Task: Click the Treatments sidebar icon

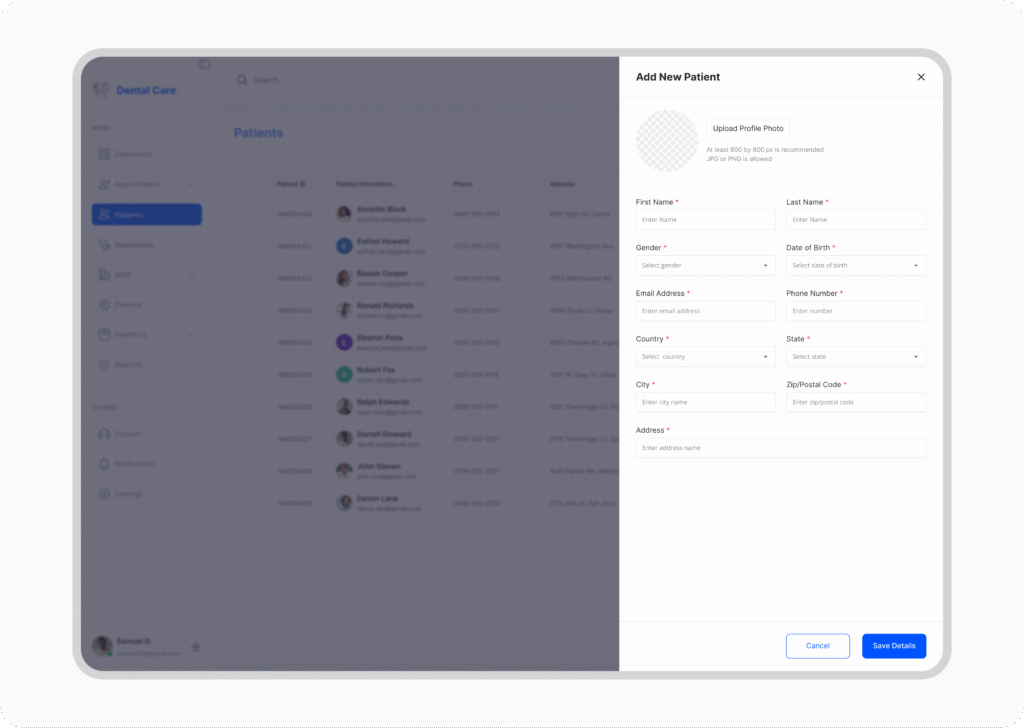Action: click(x=104, y=245)
